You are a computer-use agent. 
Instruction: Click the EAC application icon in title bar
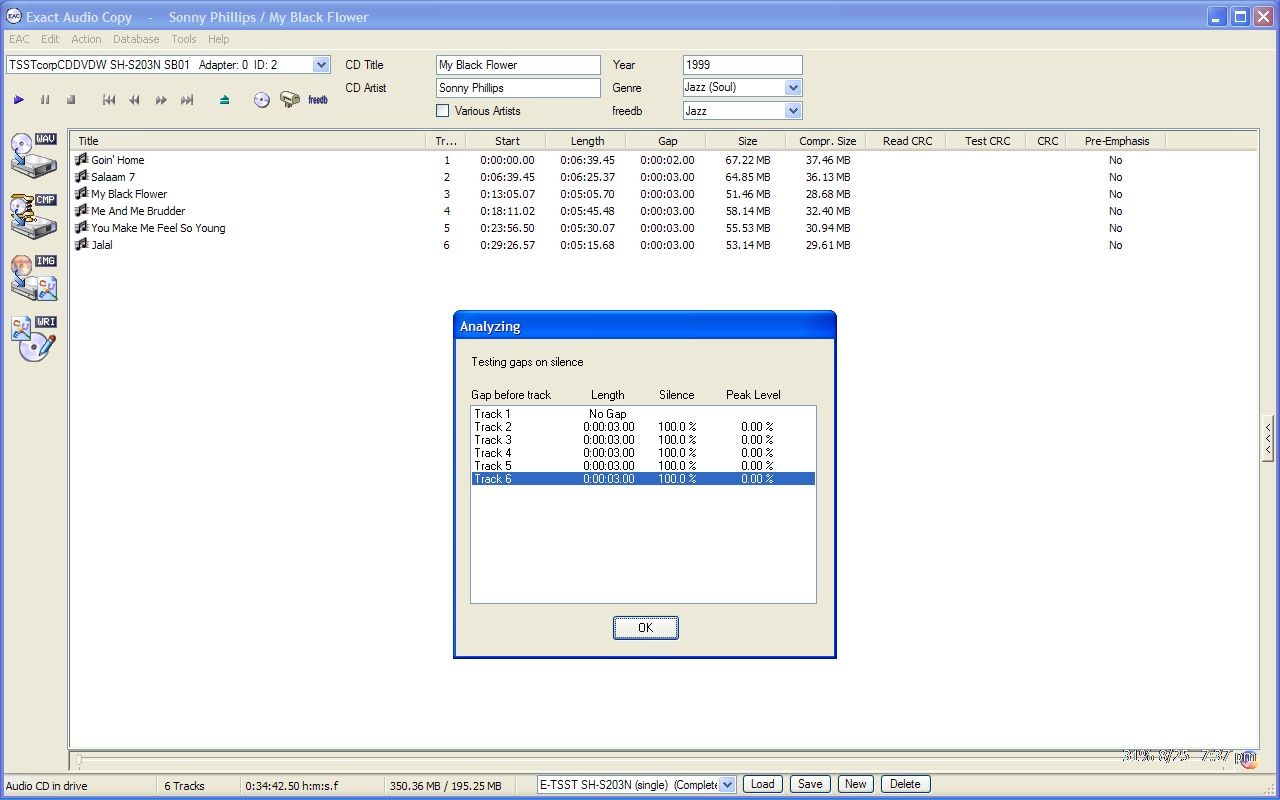[14, 16]
